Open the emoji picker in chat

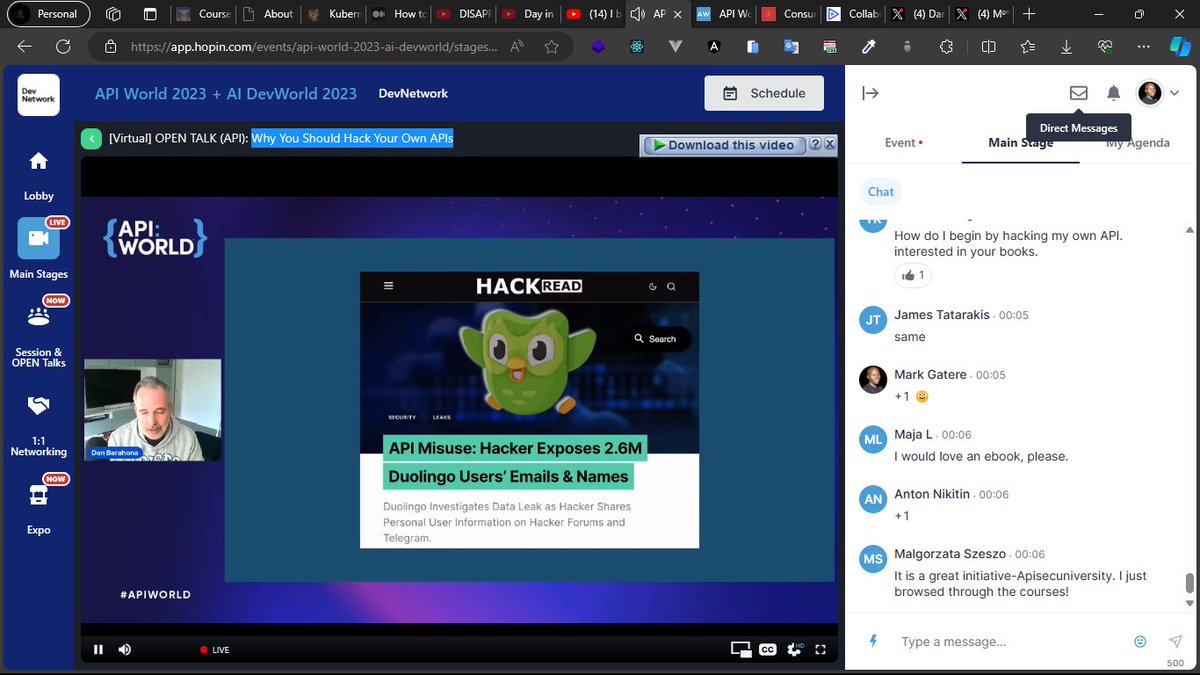tap(1140, 641)
